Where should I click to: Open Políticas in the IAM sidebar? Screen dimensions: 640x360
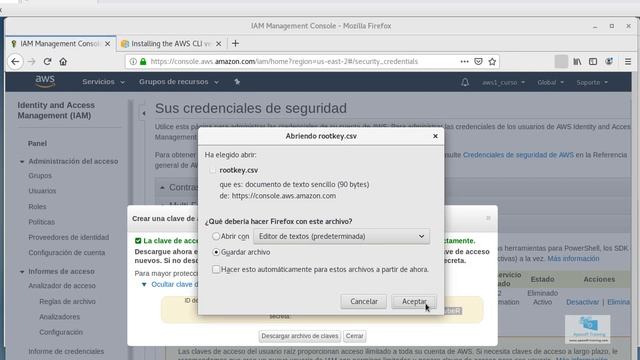(x=41, y=222)
